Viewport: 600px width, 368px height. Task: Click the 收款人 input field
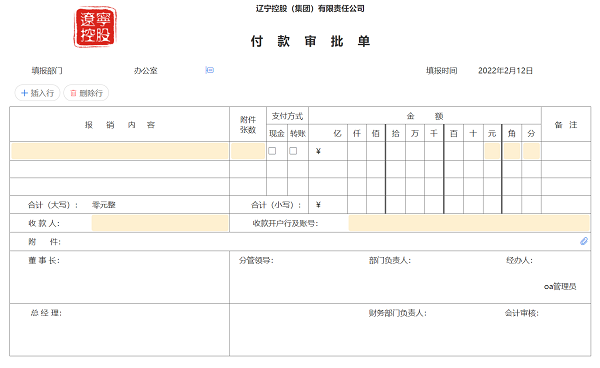[x=160, y=223]
